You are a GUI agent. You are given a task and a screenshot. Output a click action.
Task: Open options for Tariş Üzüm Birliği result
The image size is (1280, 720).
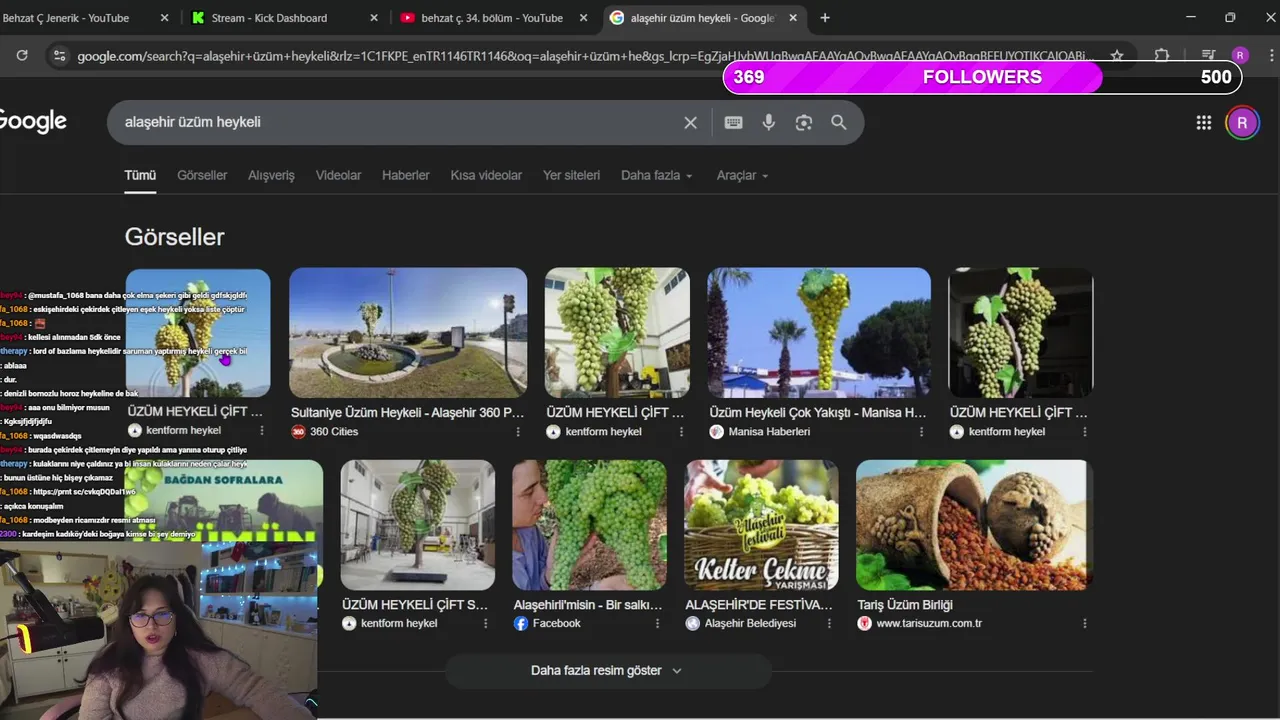(1085, 624)
